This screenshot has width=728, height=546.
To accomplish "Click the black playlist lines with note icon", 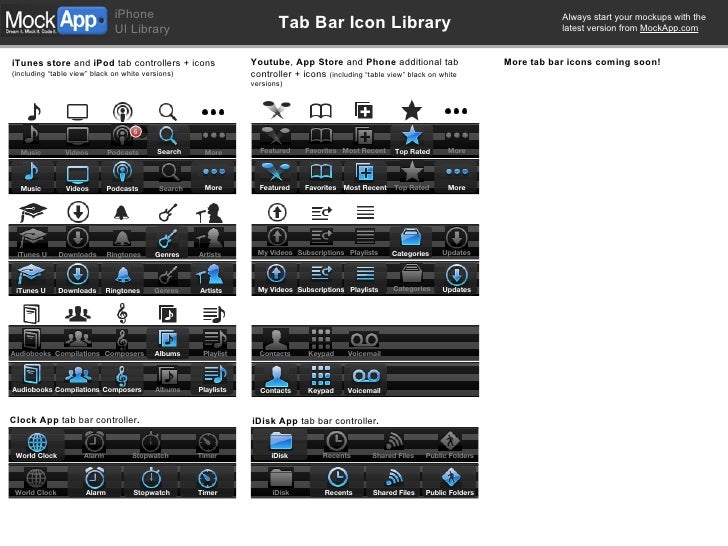I will click(214, 314).
